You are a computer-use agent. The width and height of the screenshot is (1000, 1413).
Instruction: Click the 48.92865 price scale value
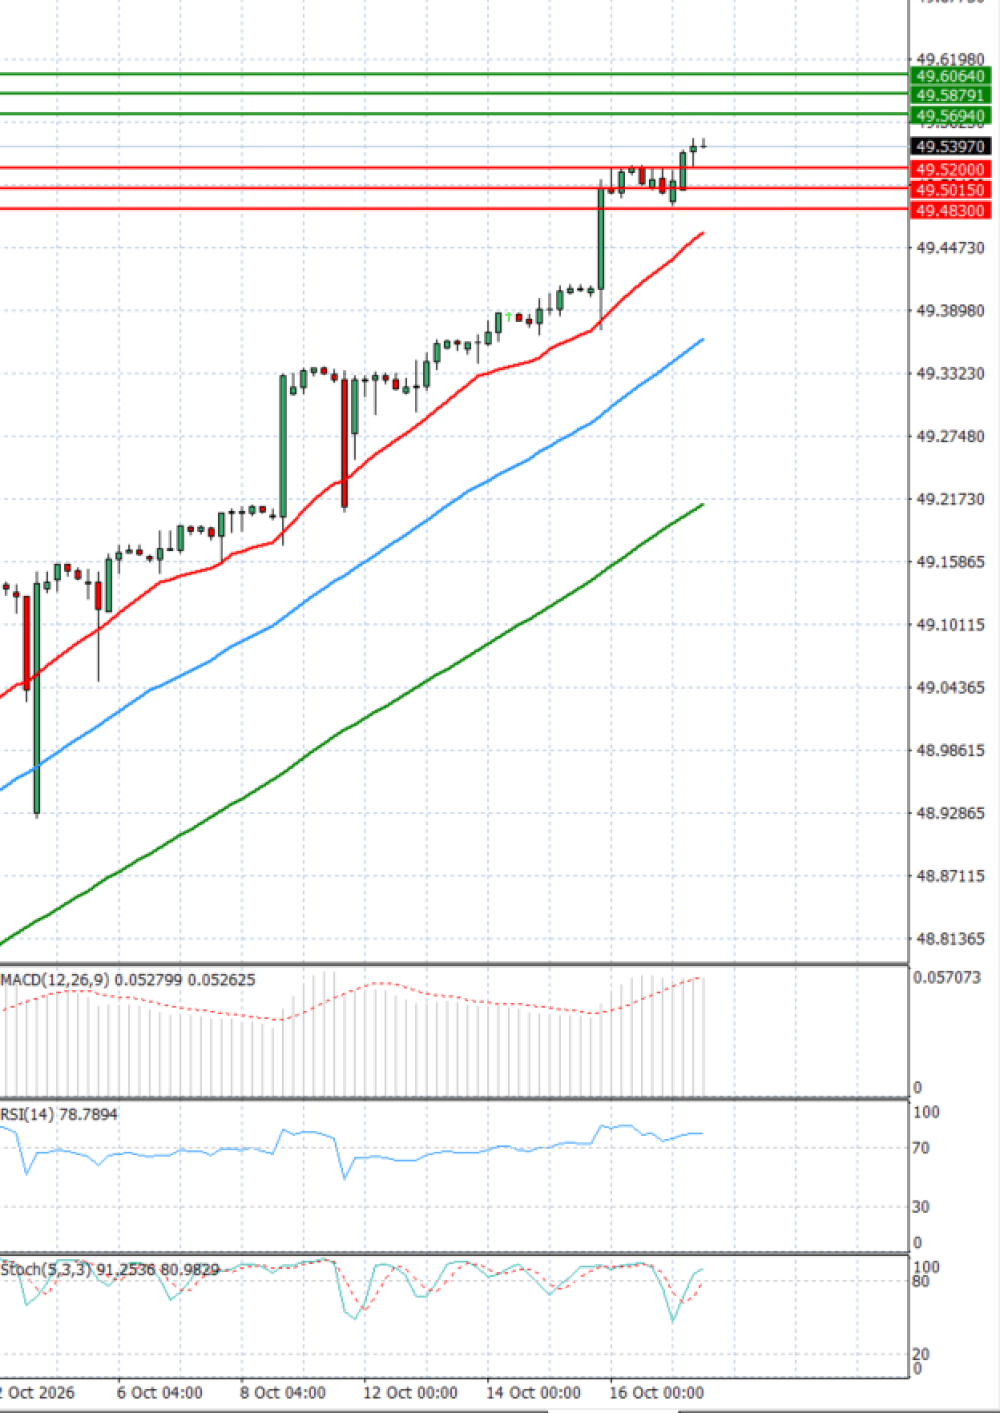pos(950,814)
